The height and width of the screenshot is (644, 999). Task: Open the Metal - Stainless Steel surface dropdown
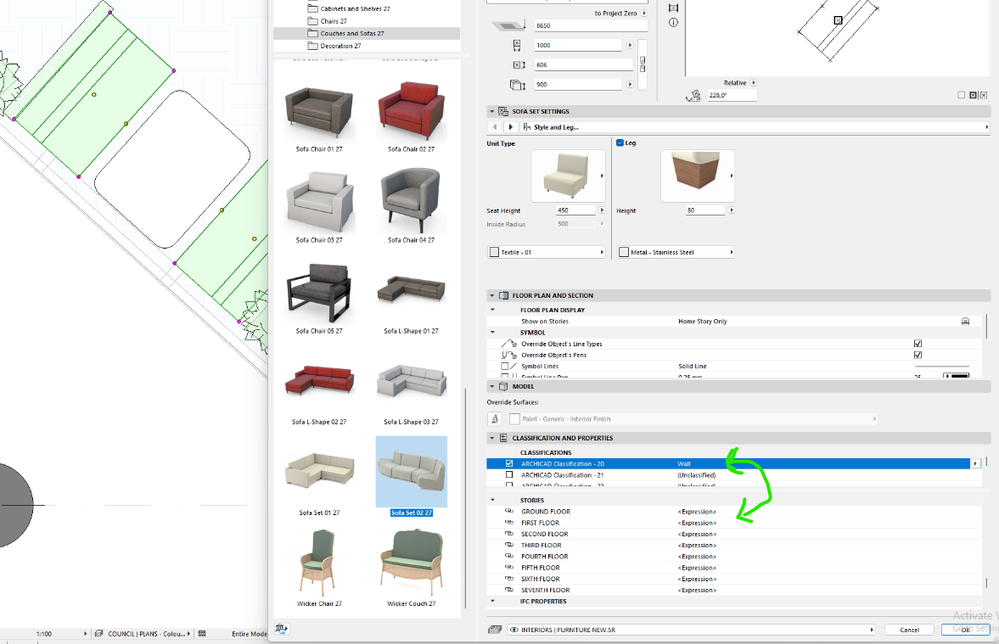(x=676, y=252)
